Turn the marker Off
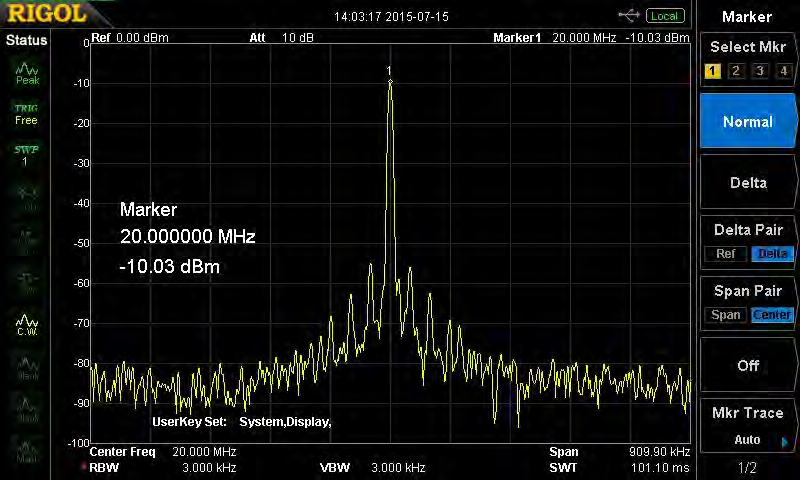800x480 pixels. point(748,365)
